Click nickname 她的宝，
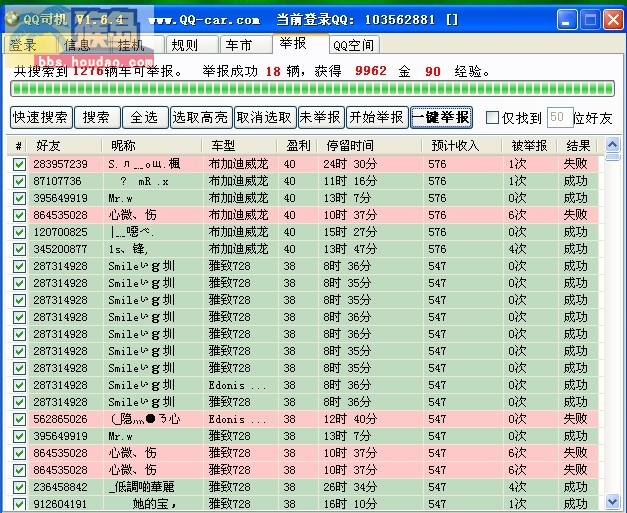 pyautogui.click(x=154, y=504)
